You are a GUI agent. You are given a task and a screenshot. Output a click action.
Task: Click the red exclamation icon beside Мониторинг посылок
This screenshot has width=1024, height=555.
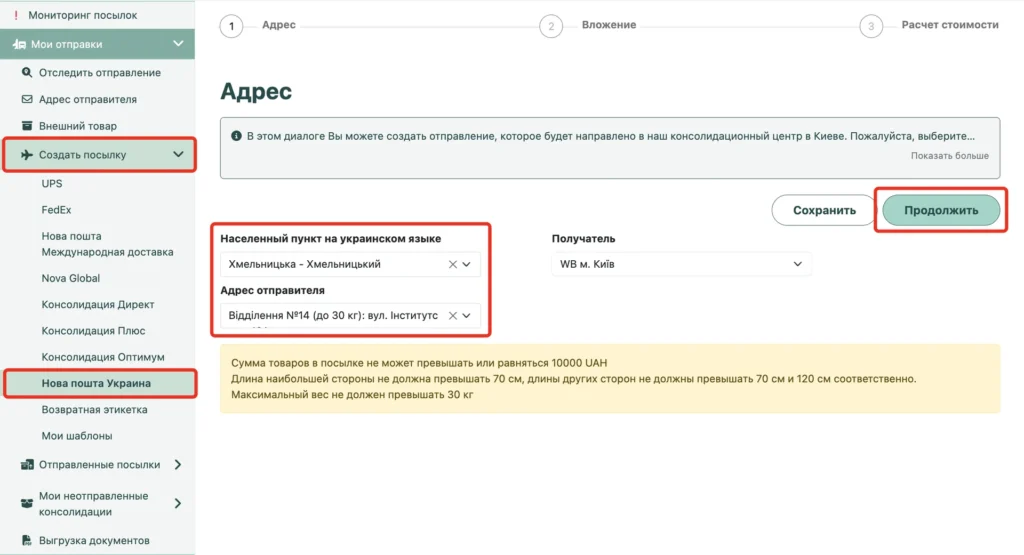pos(16,15)
